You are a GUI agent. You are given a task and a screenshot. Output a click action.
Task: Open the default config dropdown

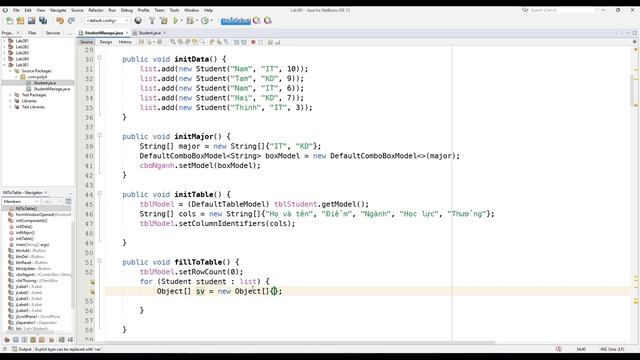click(x=107, y=20)
